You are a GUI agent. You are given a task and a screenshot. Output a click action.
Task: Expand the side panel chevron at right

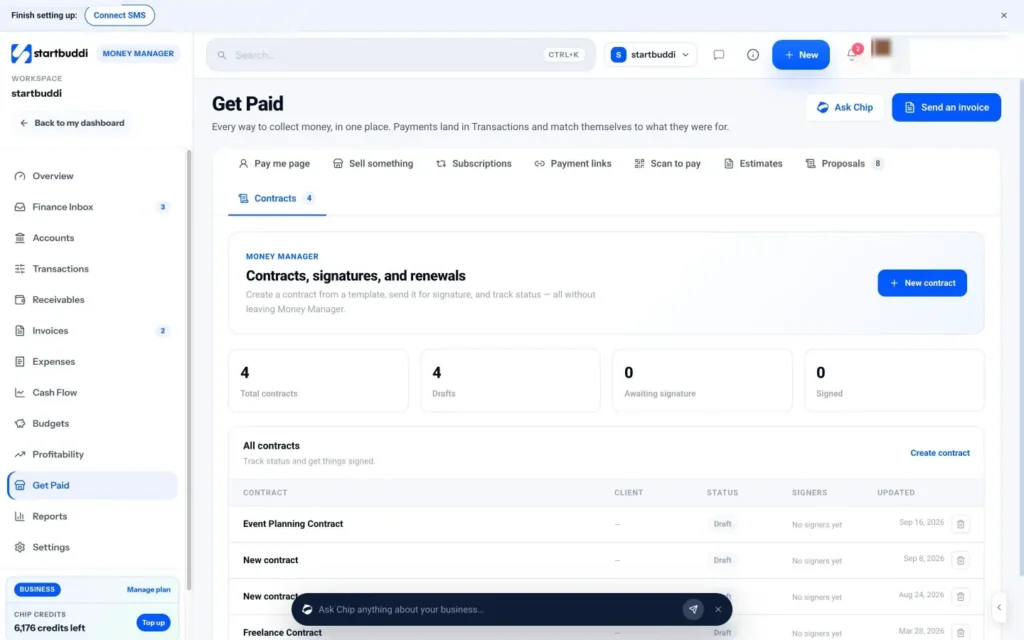[999, 607]
